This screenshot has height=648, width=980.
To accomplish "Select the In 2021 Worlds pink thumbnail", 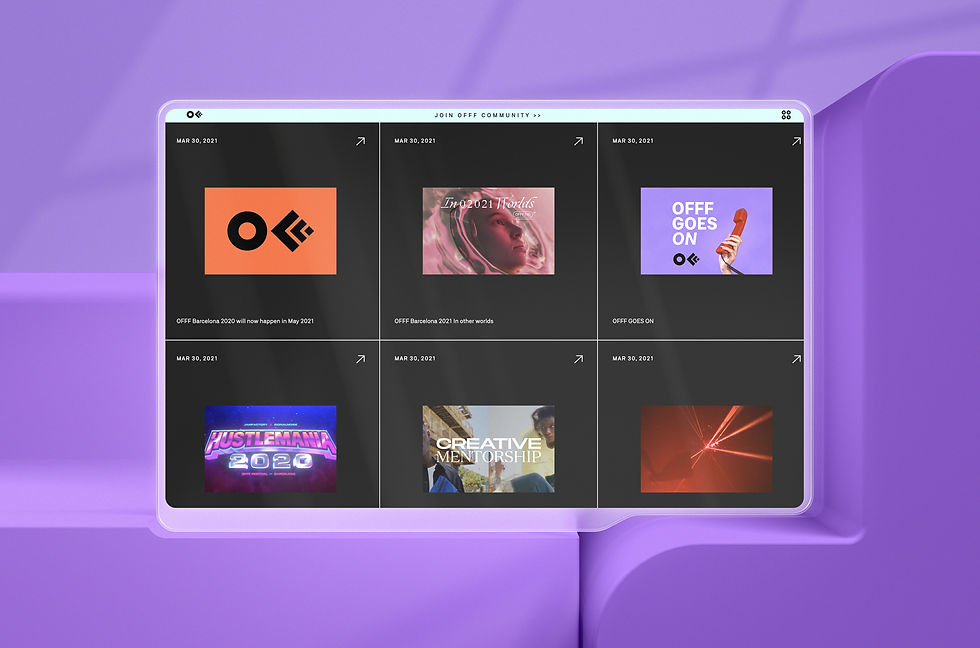I will click(x=489, y=231).
